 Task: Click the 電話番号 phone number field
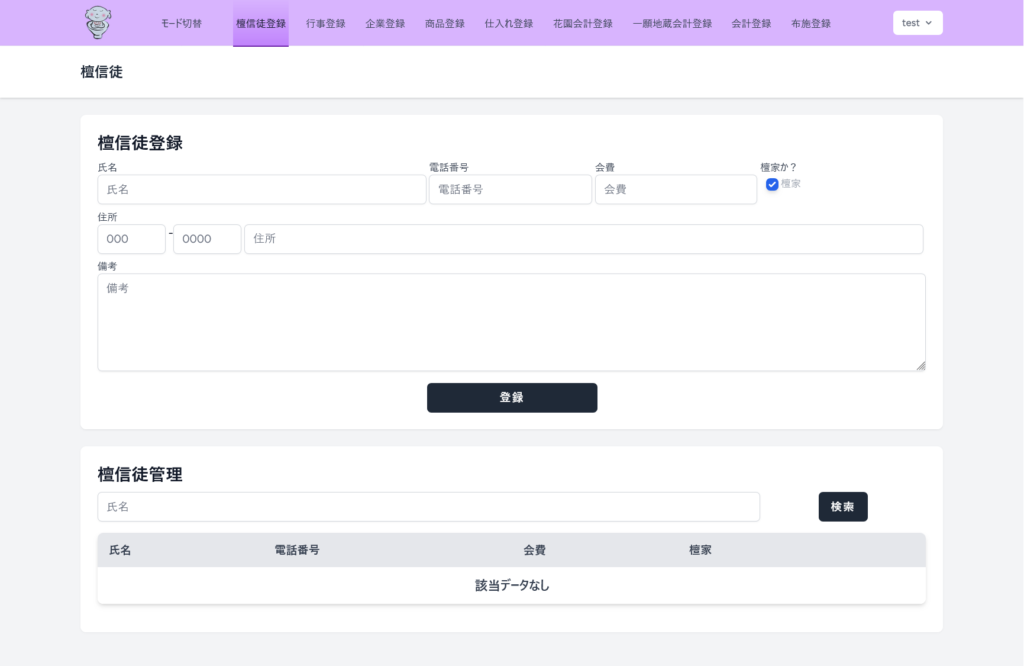coord(510,189)
